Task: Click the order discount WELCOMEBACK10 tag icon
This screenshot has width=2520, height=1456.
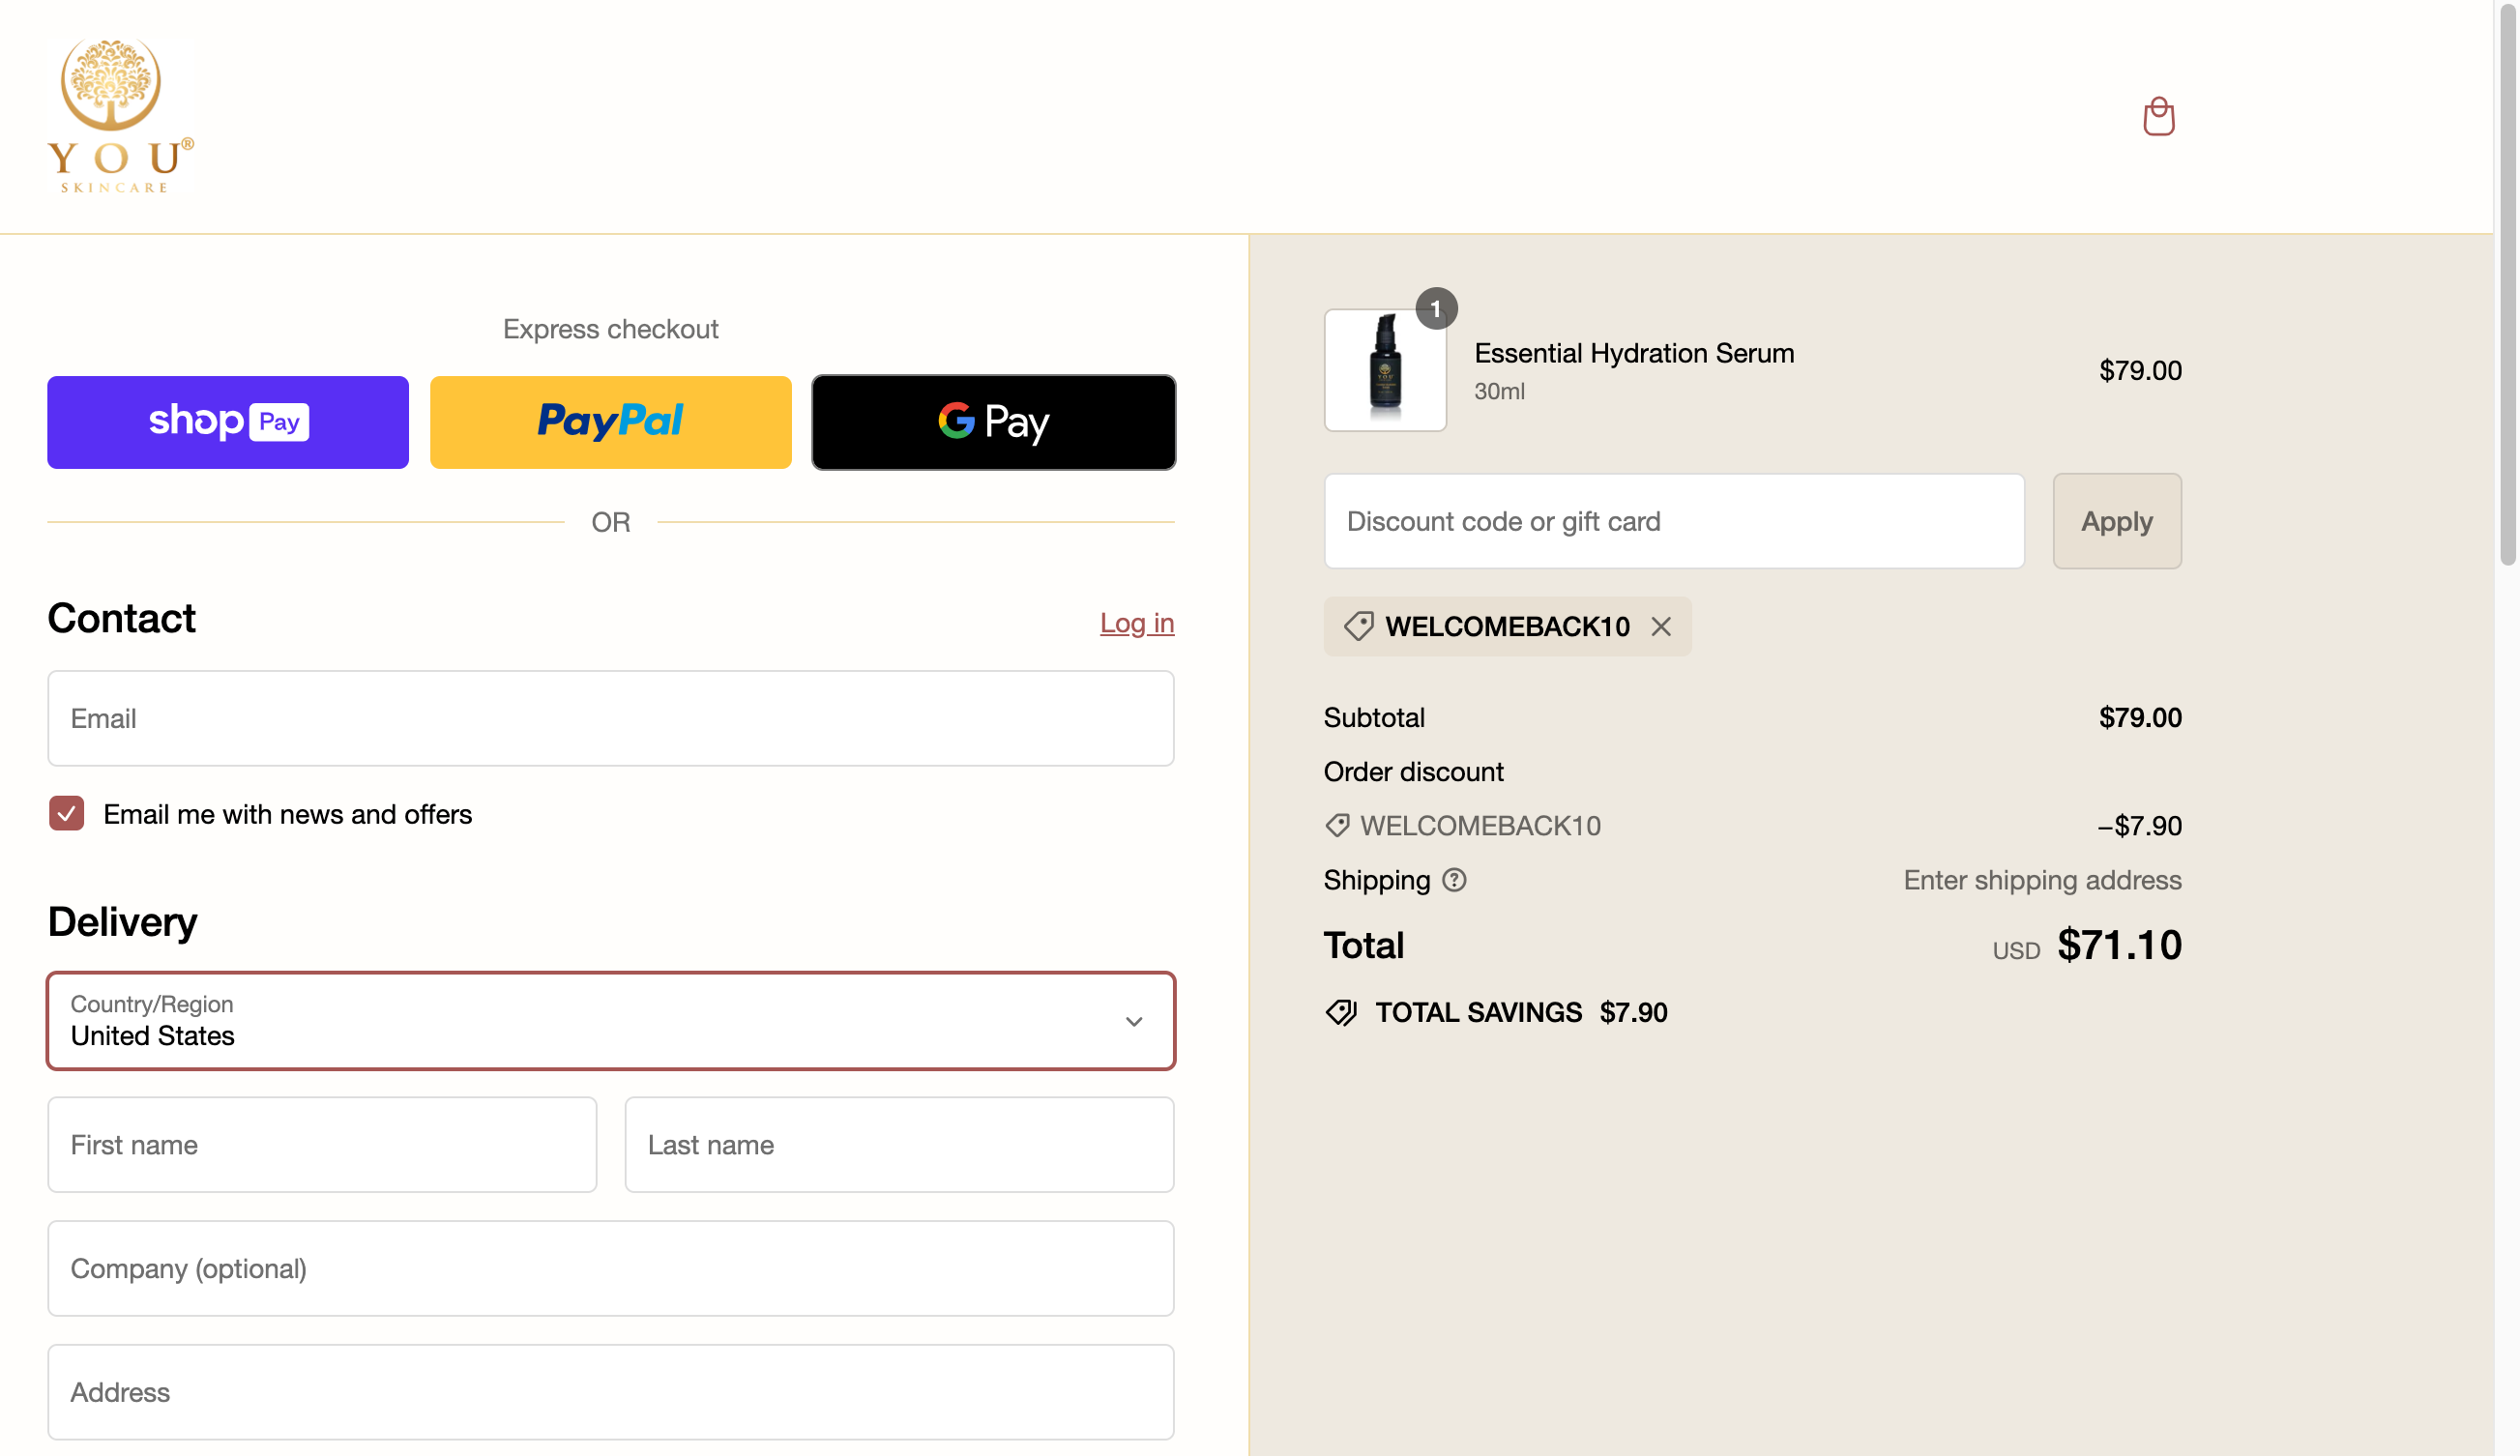Action: pyautogui.click(x=1337, y=825)
